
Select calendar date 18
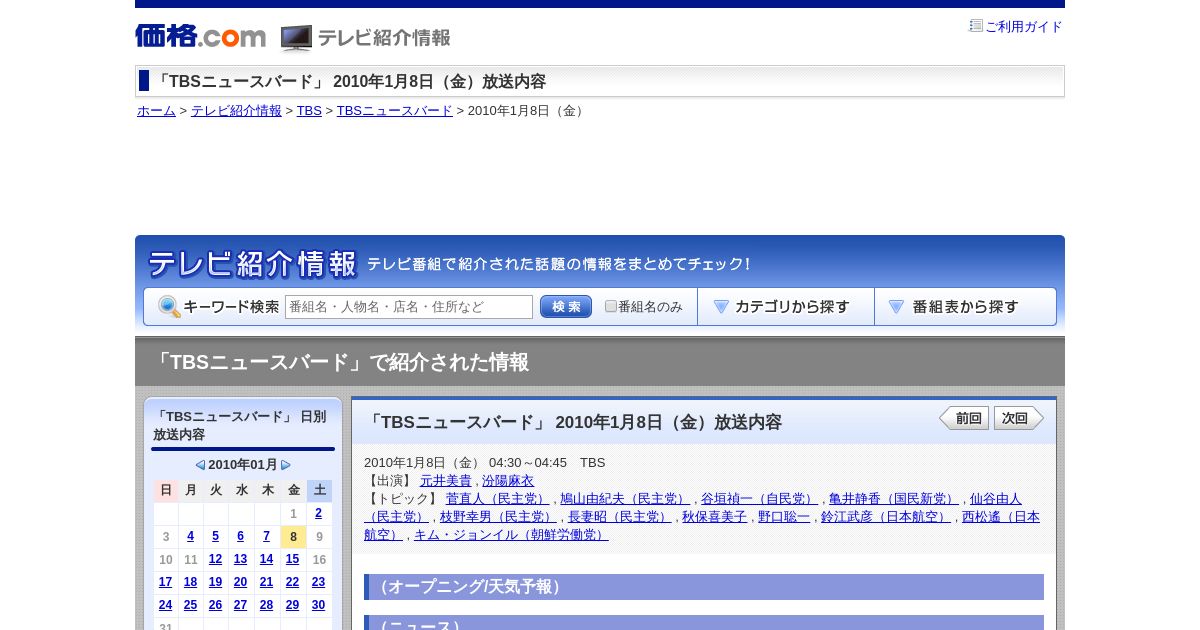[190, 582]
